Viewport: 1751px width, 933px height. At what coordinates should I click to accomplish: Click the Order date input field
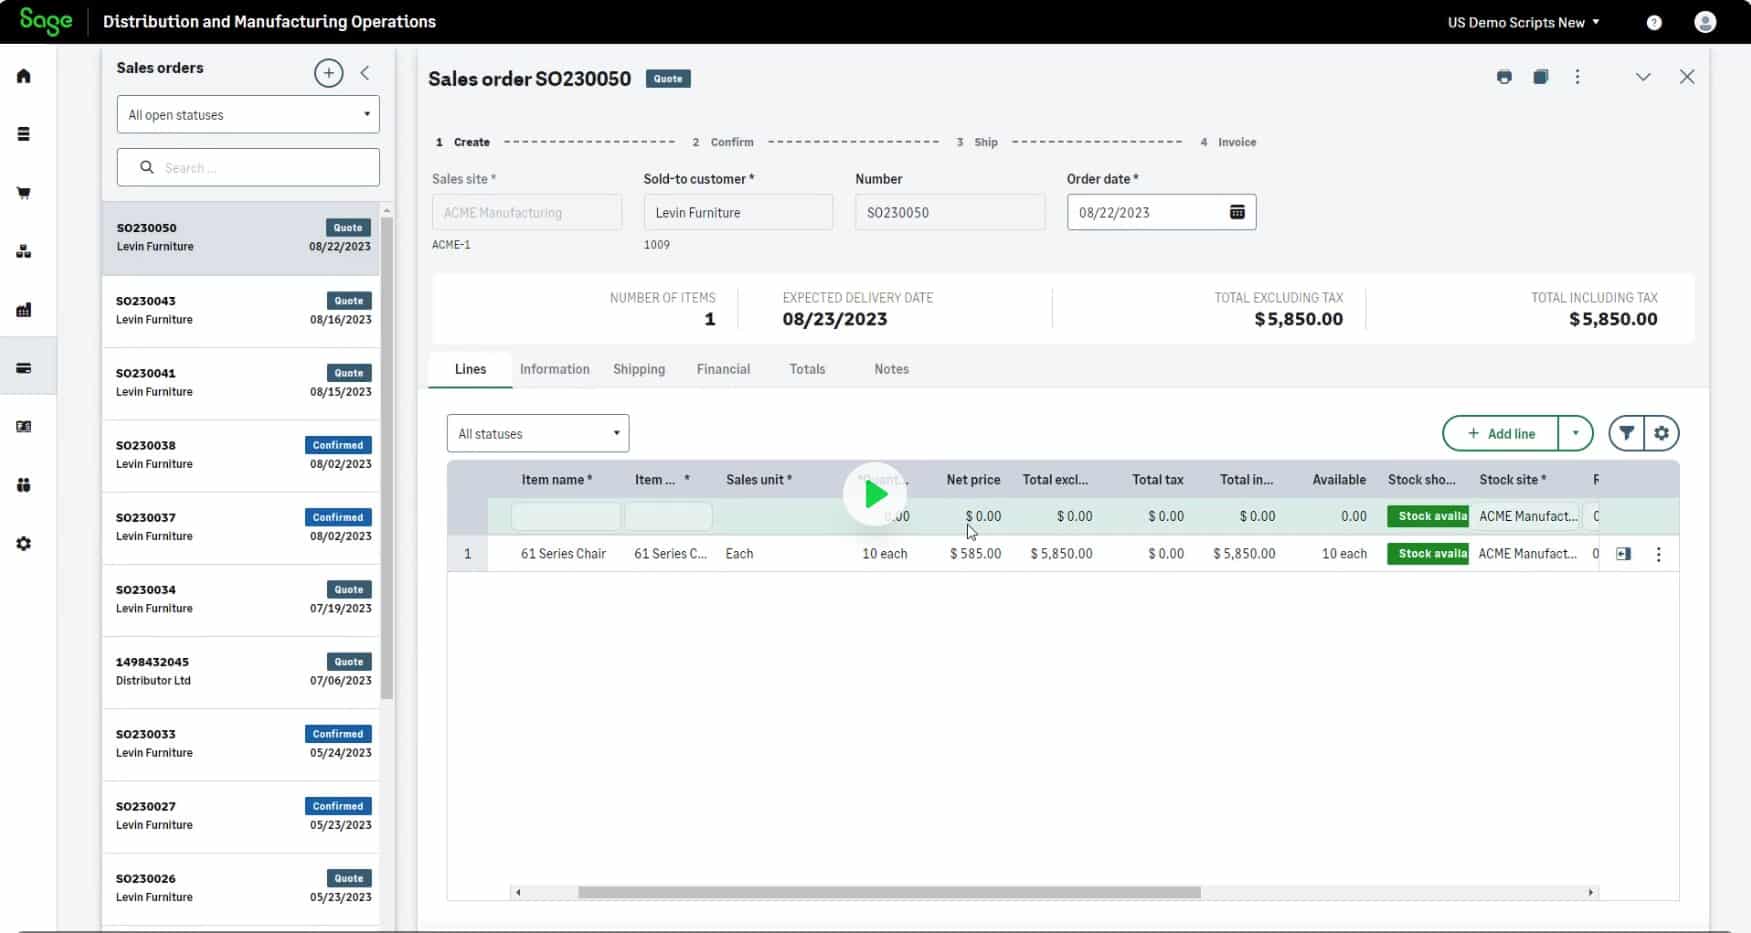pyautogui.click(x=1161, y=212)
